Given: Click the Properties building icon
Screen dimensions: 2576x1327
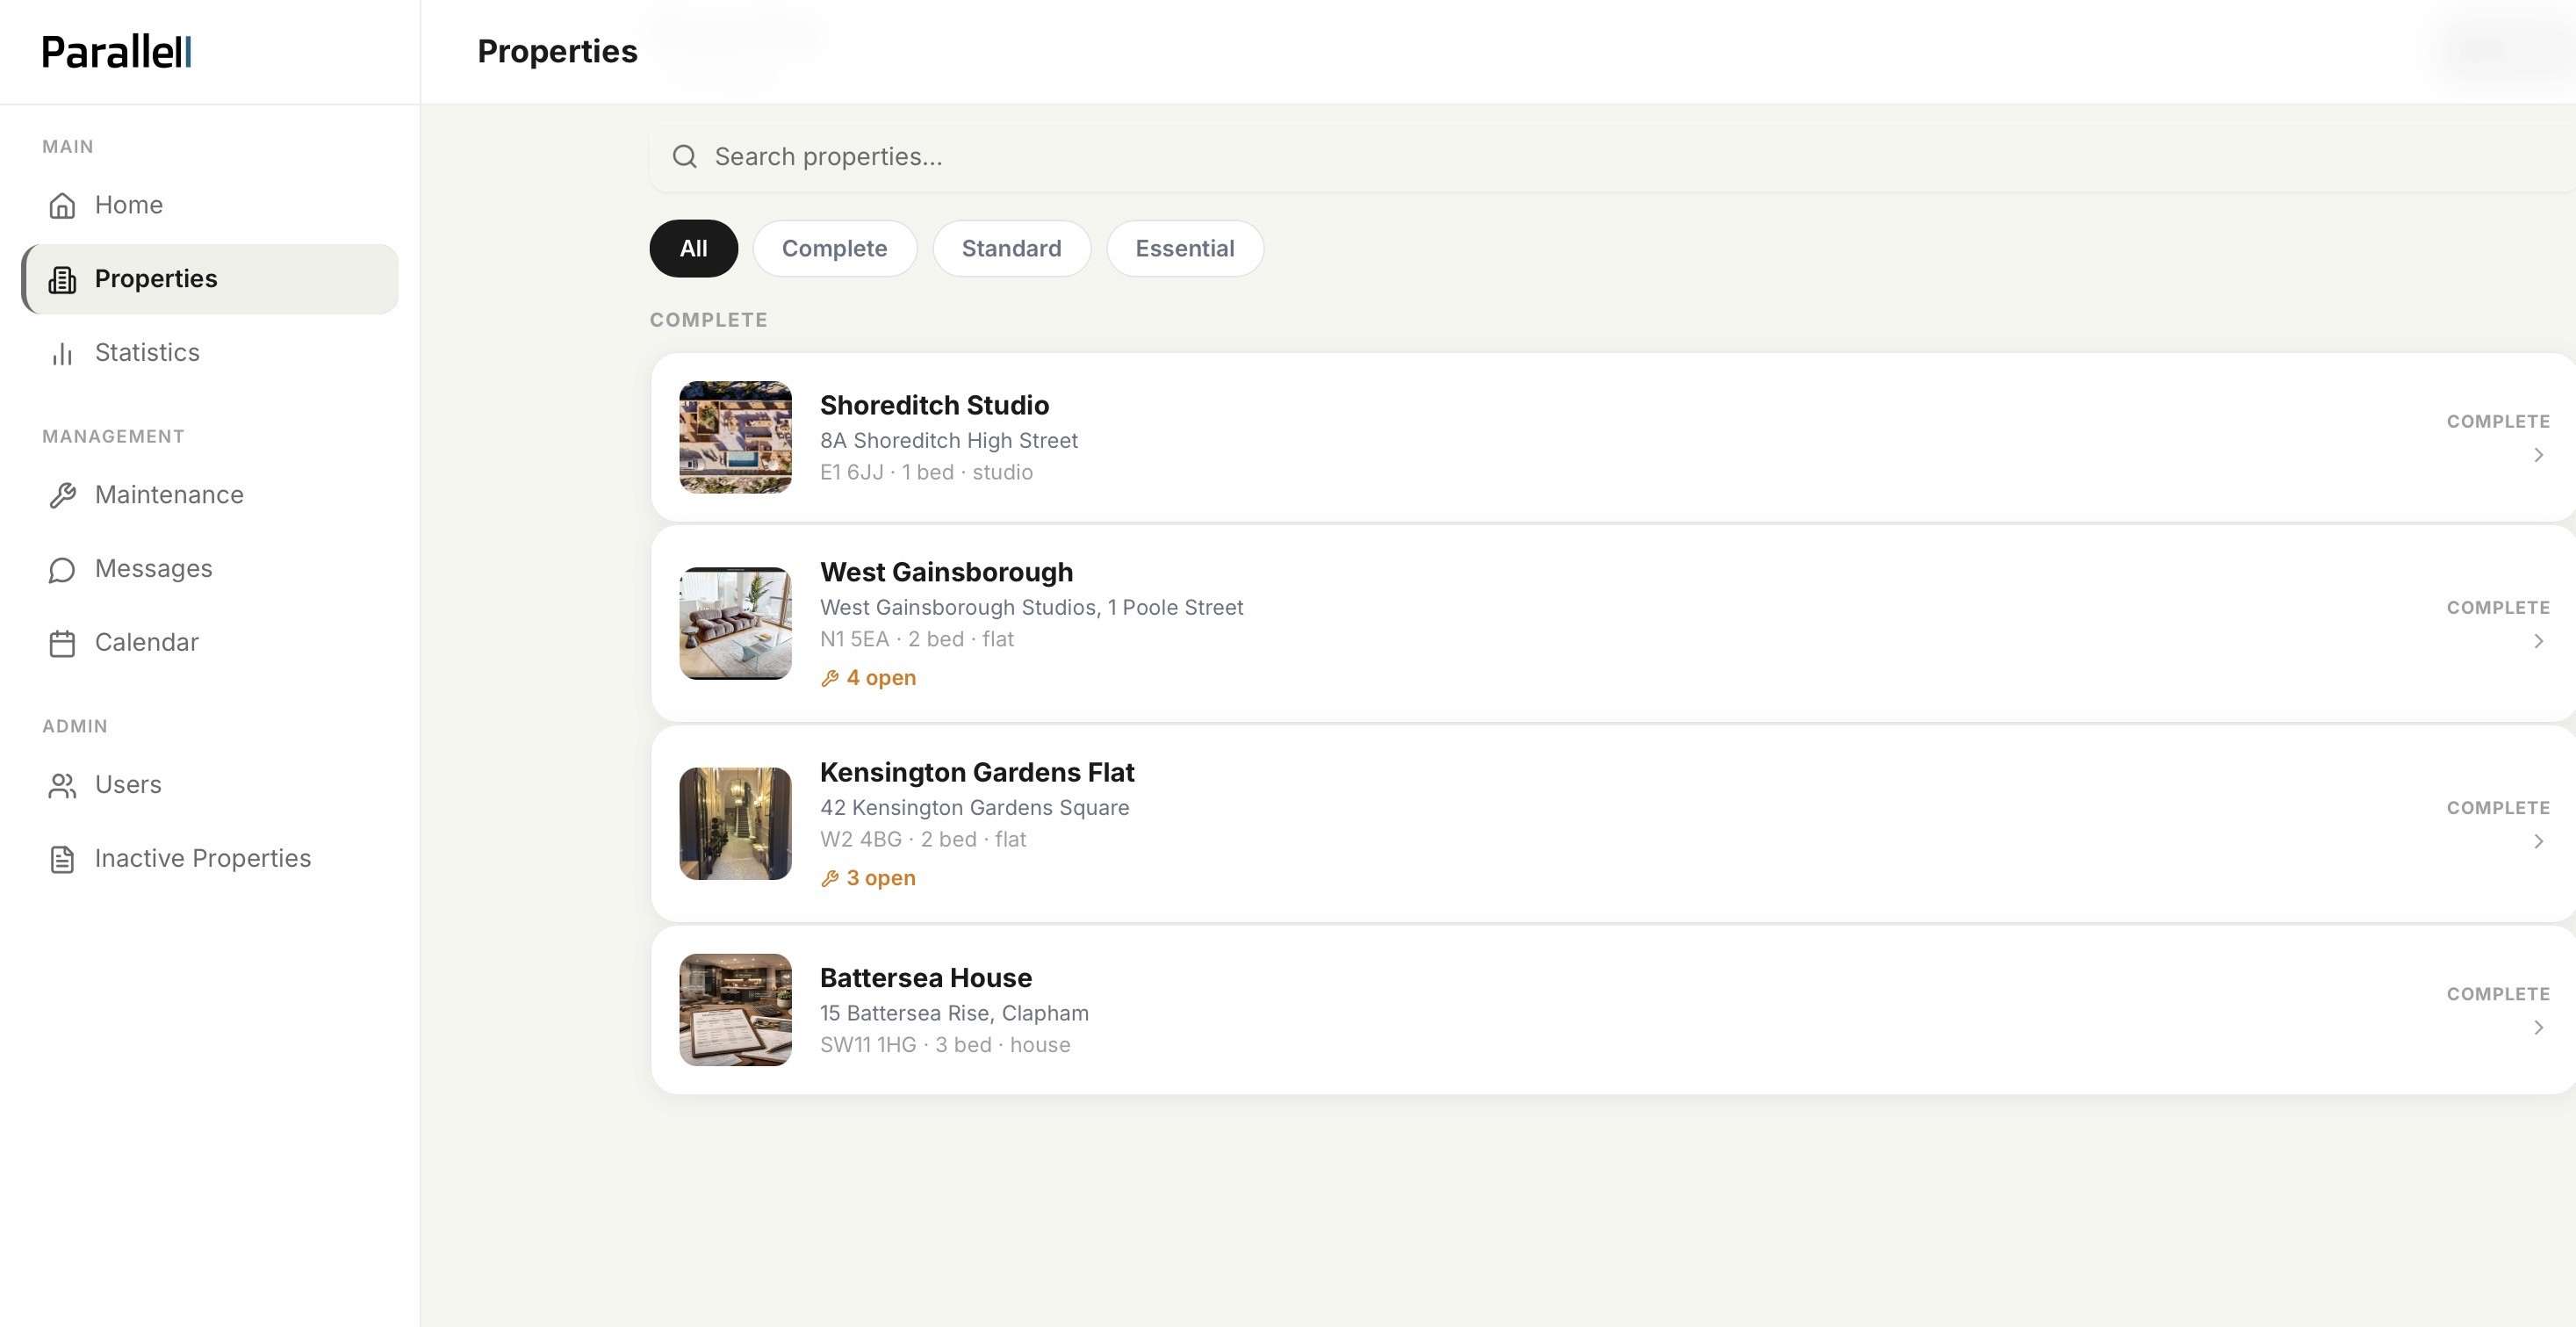Looking at the screenshot, I should pyautogui.click(x=62, y=279).
